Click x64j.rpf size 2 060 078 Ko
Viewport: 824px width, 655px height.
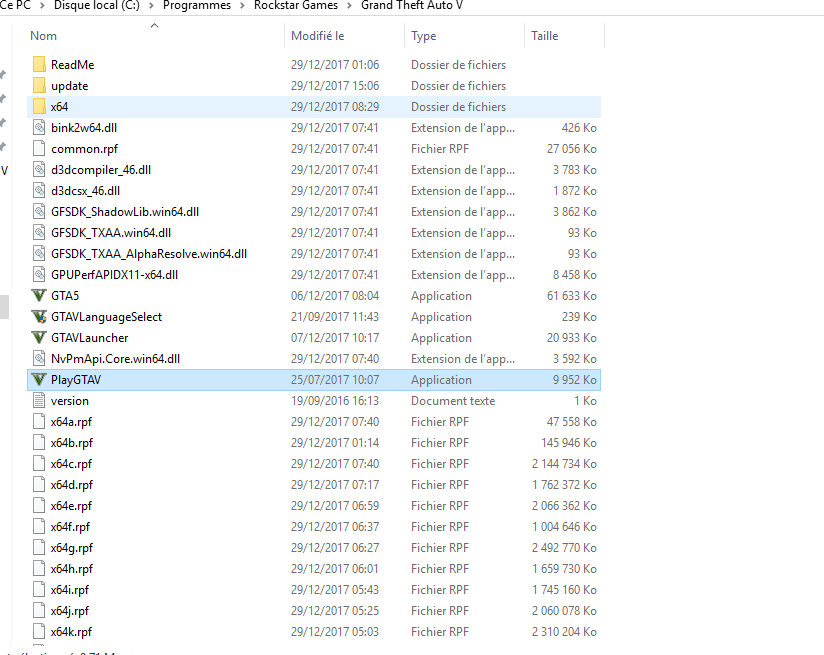[x=564, y=611]
